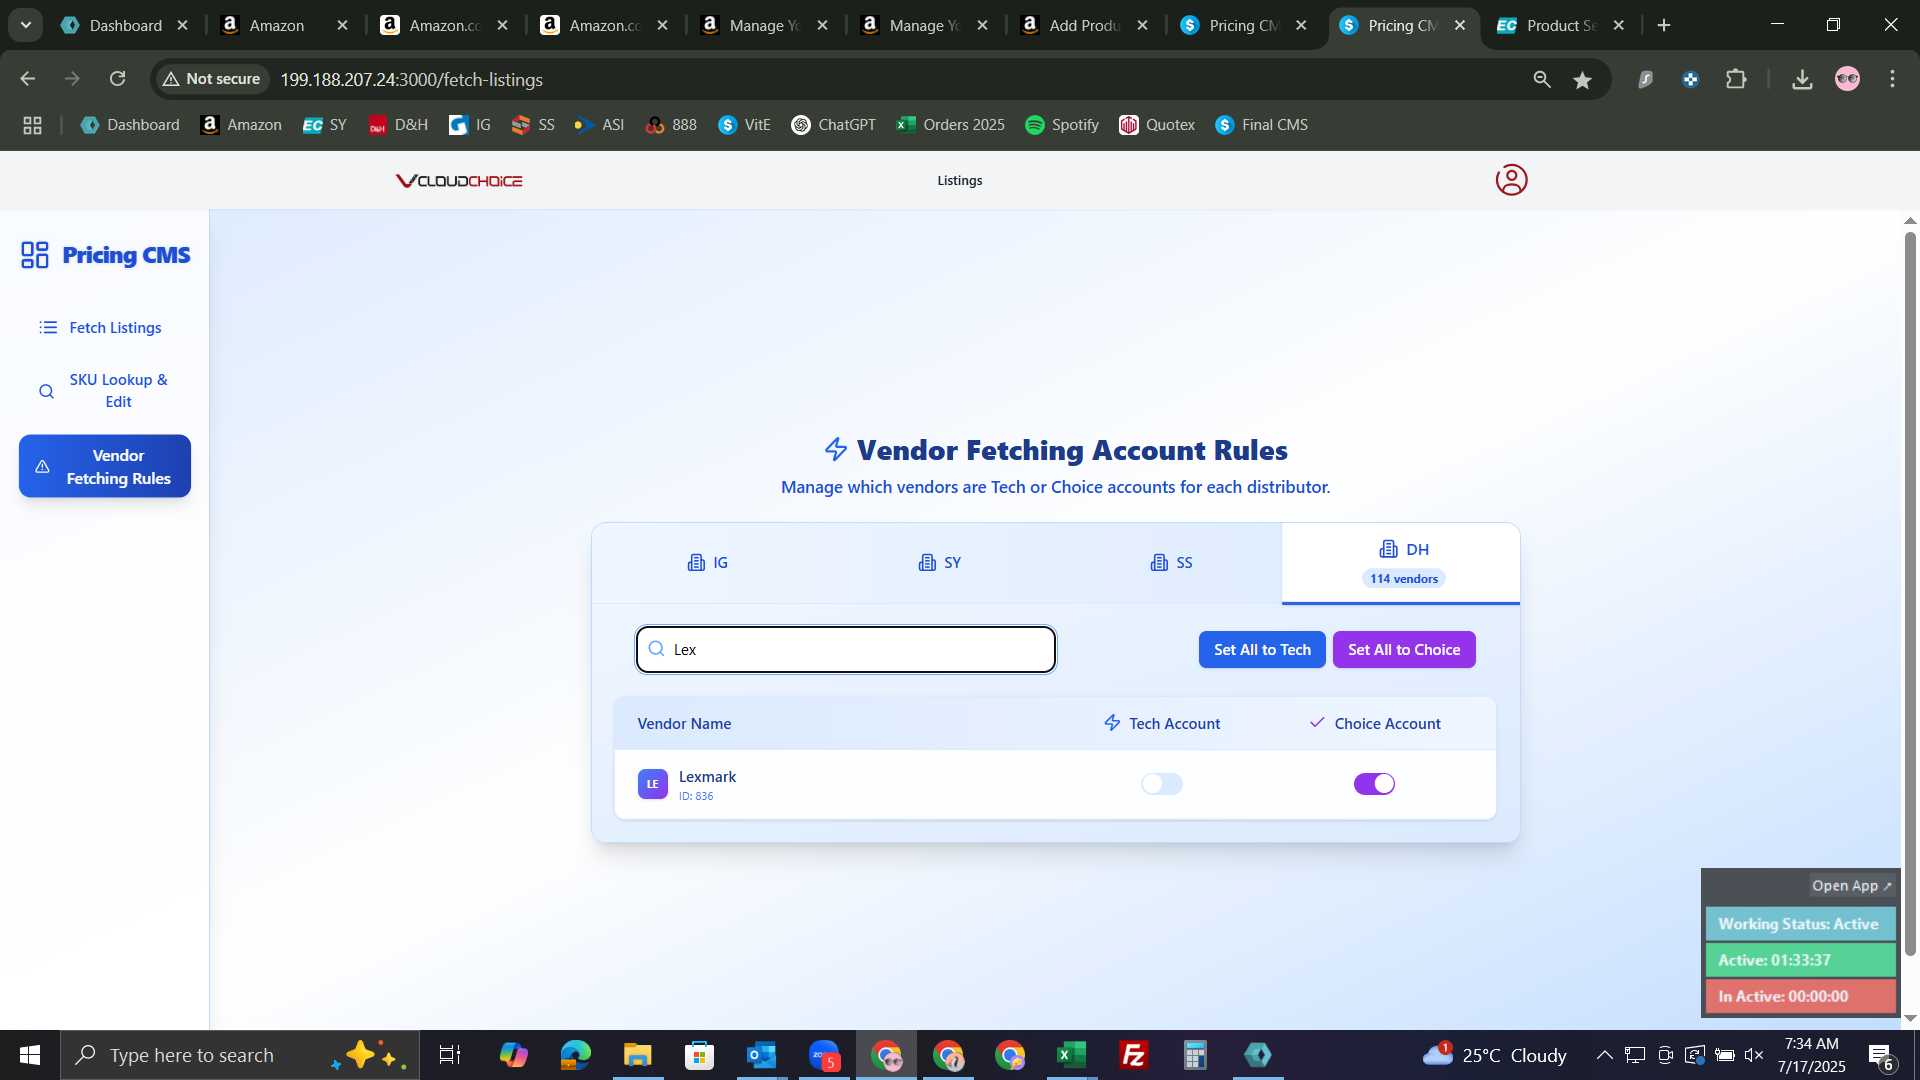Image resolution: width=1920 pixels, height=1080 pixels.
Task: Open the Windows Start menu
Action: (x=29, y=1055)
